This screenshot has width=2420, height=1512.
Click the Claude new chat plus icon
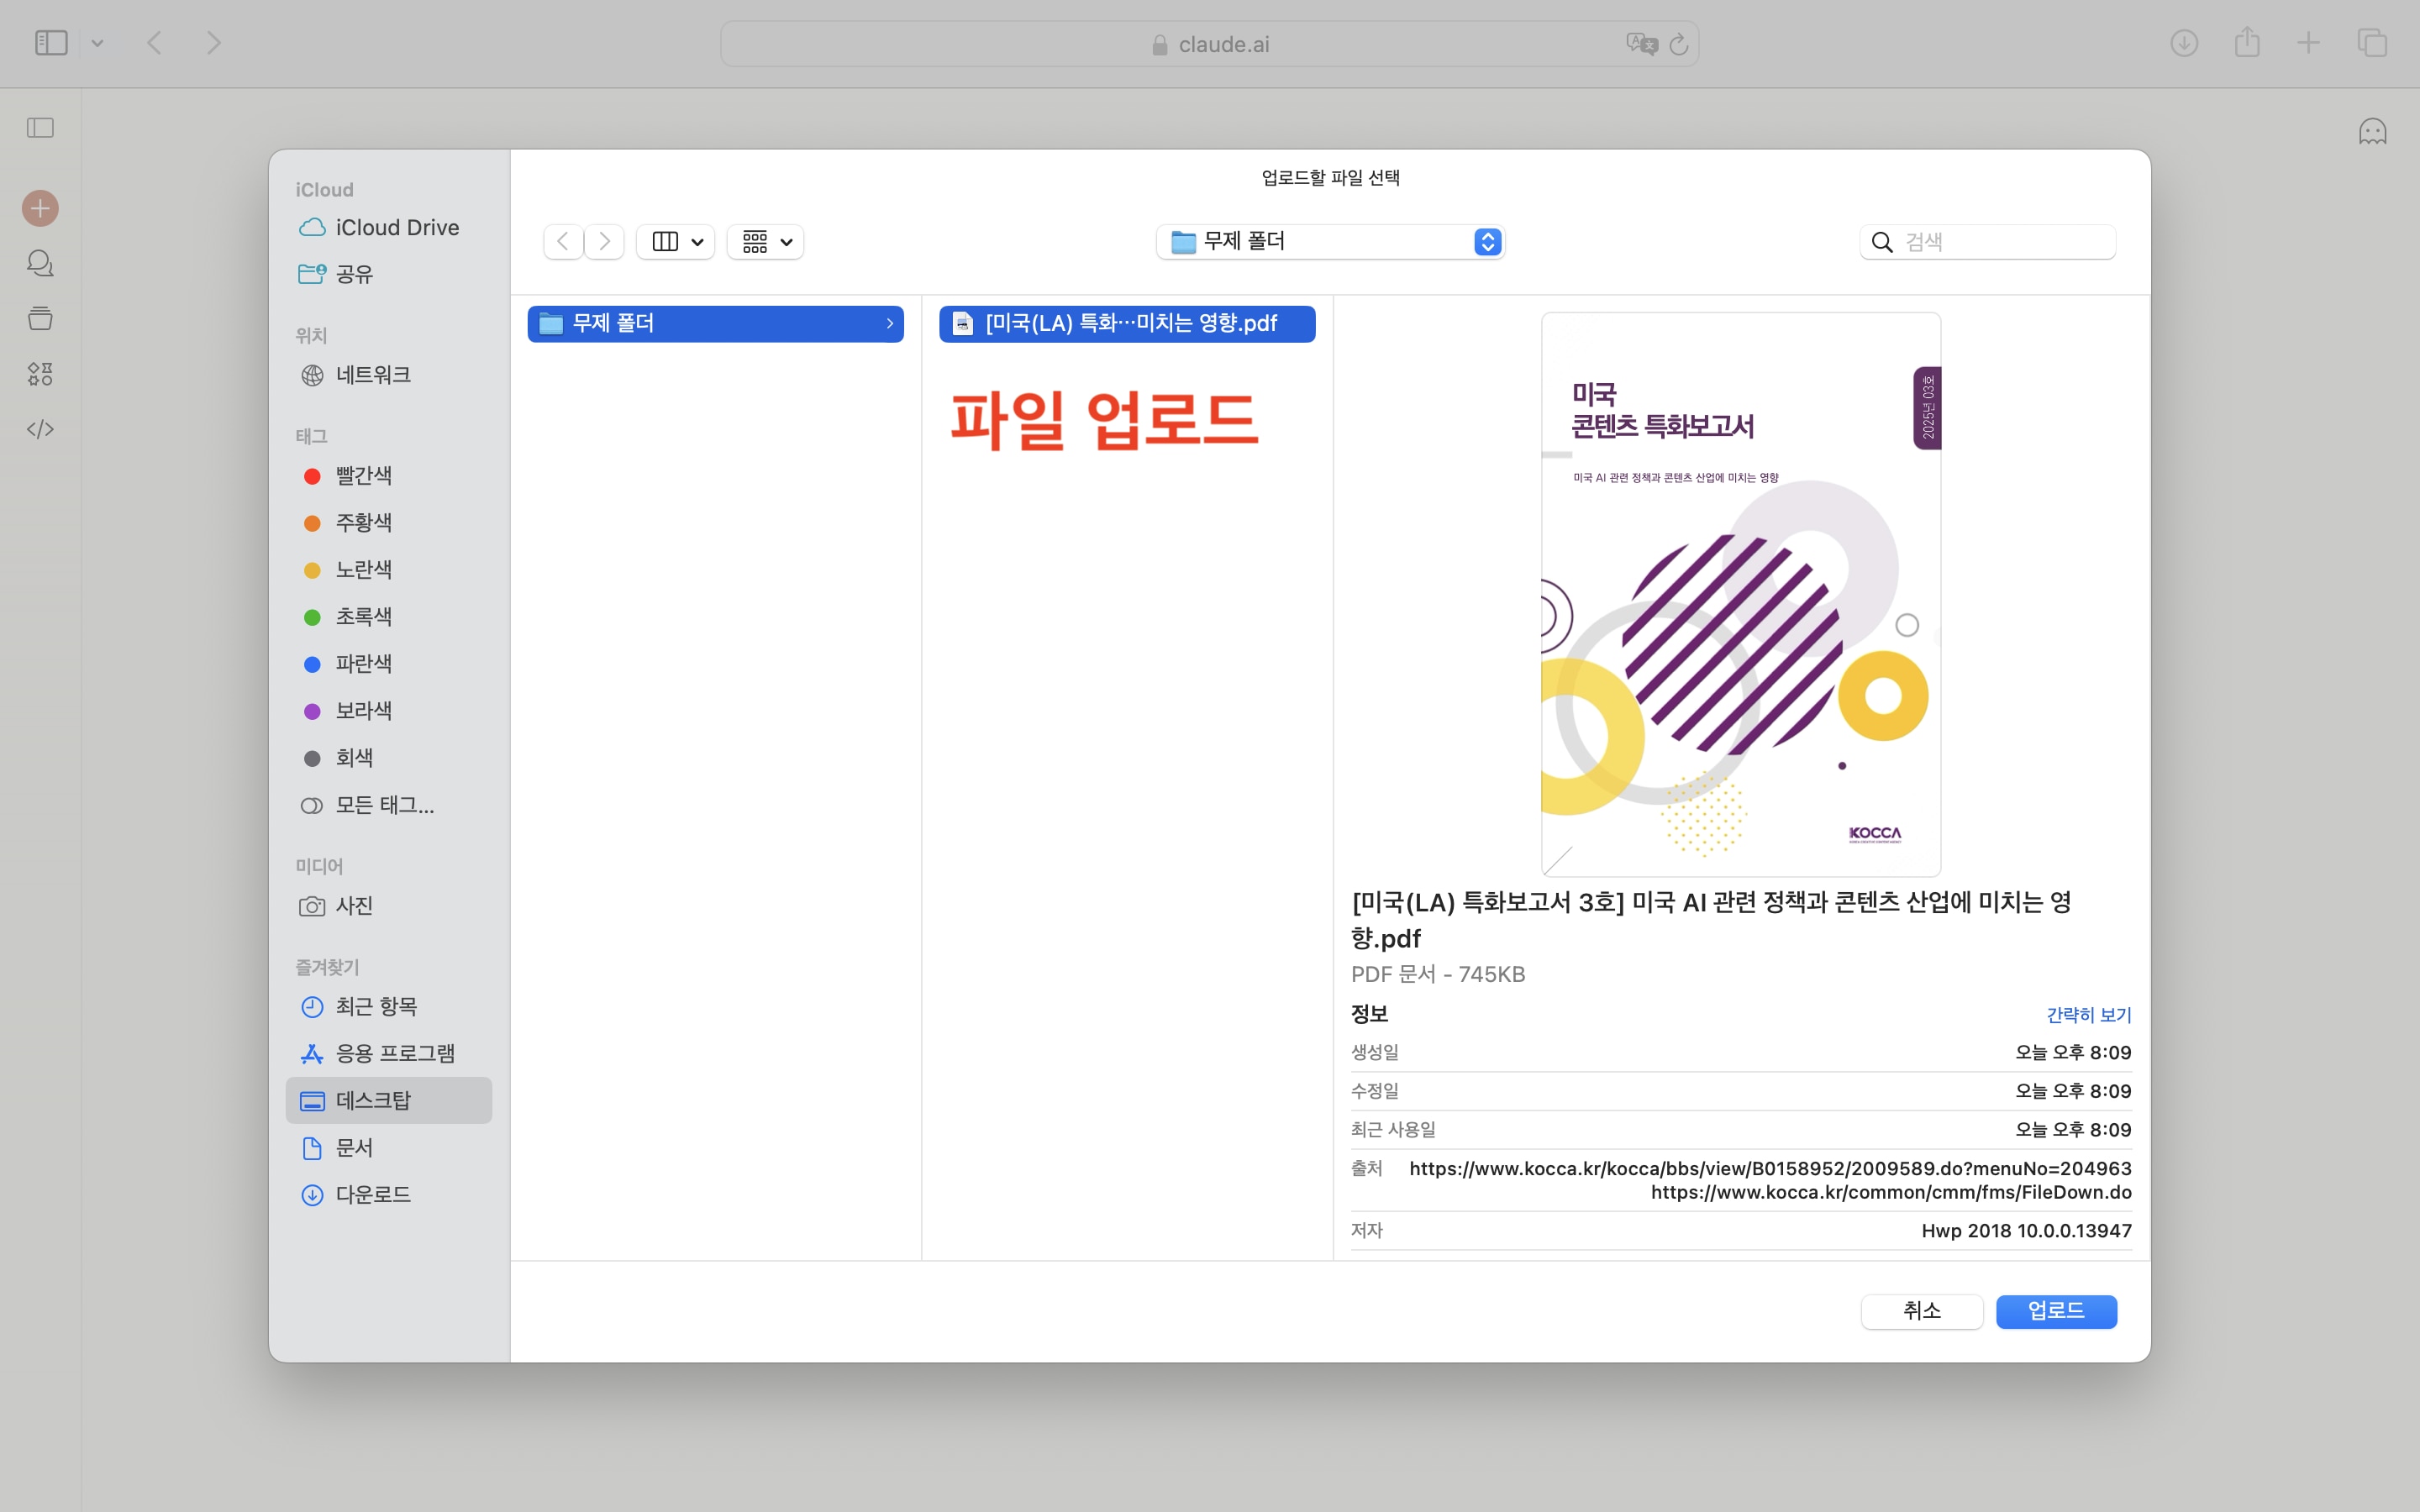(x=40, y=208)
